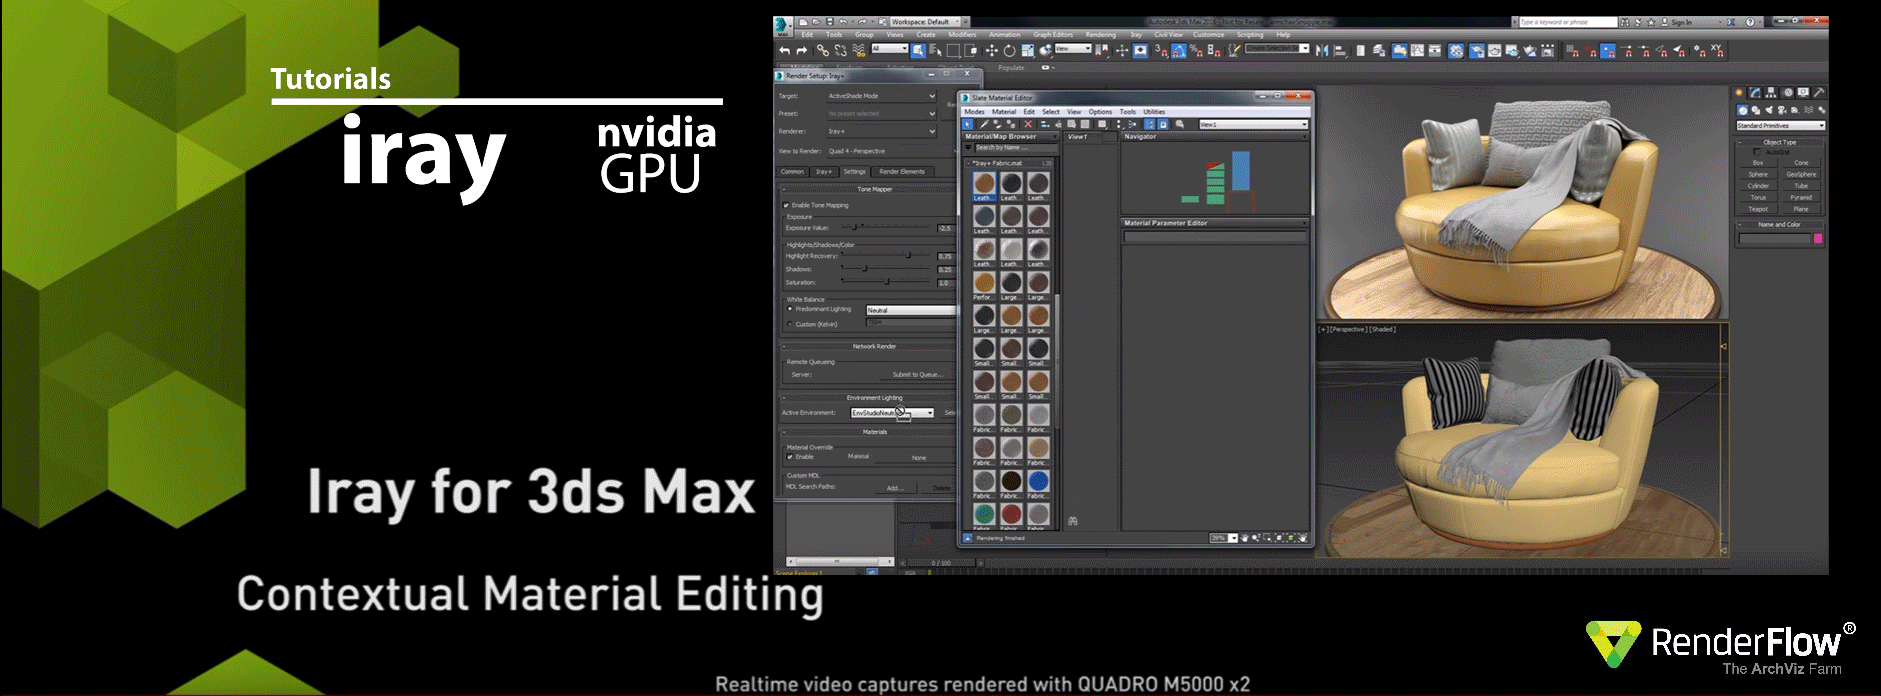Switch to Common tab in Render Setup

pos(793,172)
